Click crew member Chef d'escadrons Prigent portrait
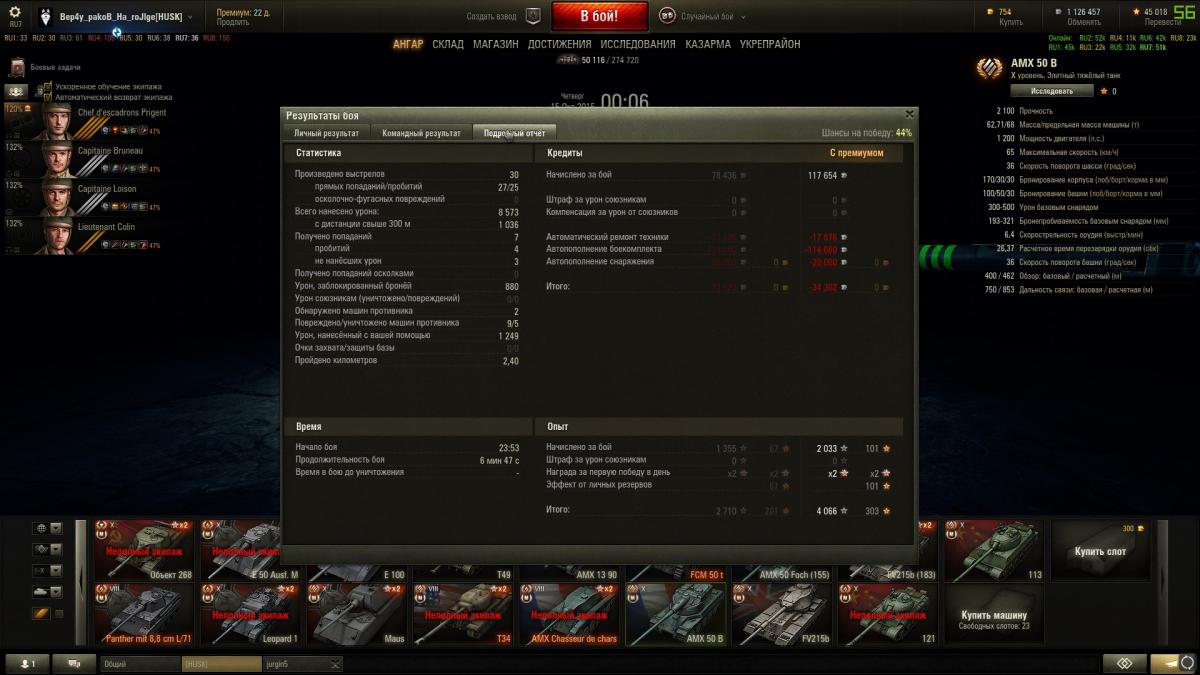Viewport: 1200px width, 675px height. (x=59, y=122)
